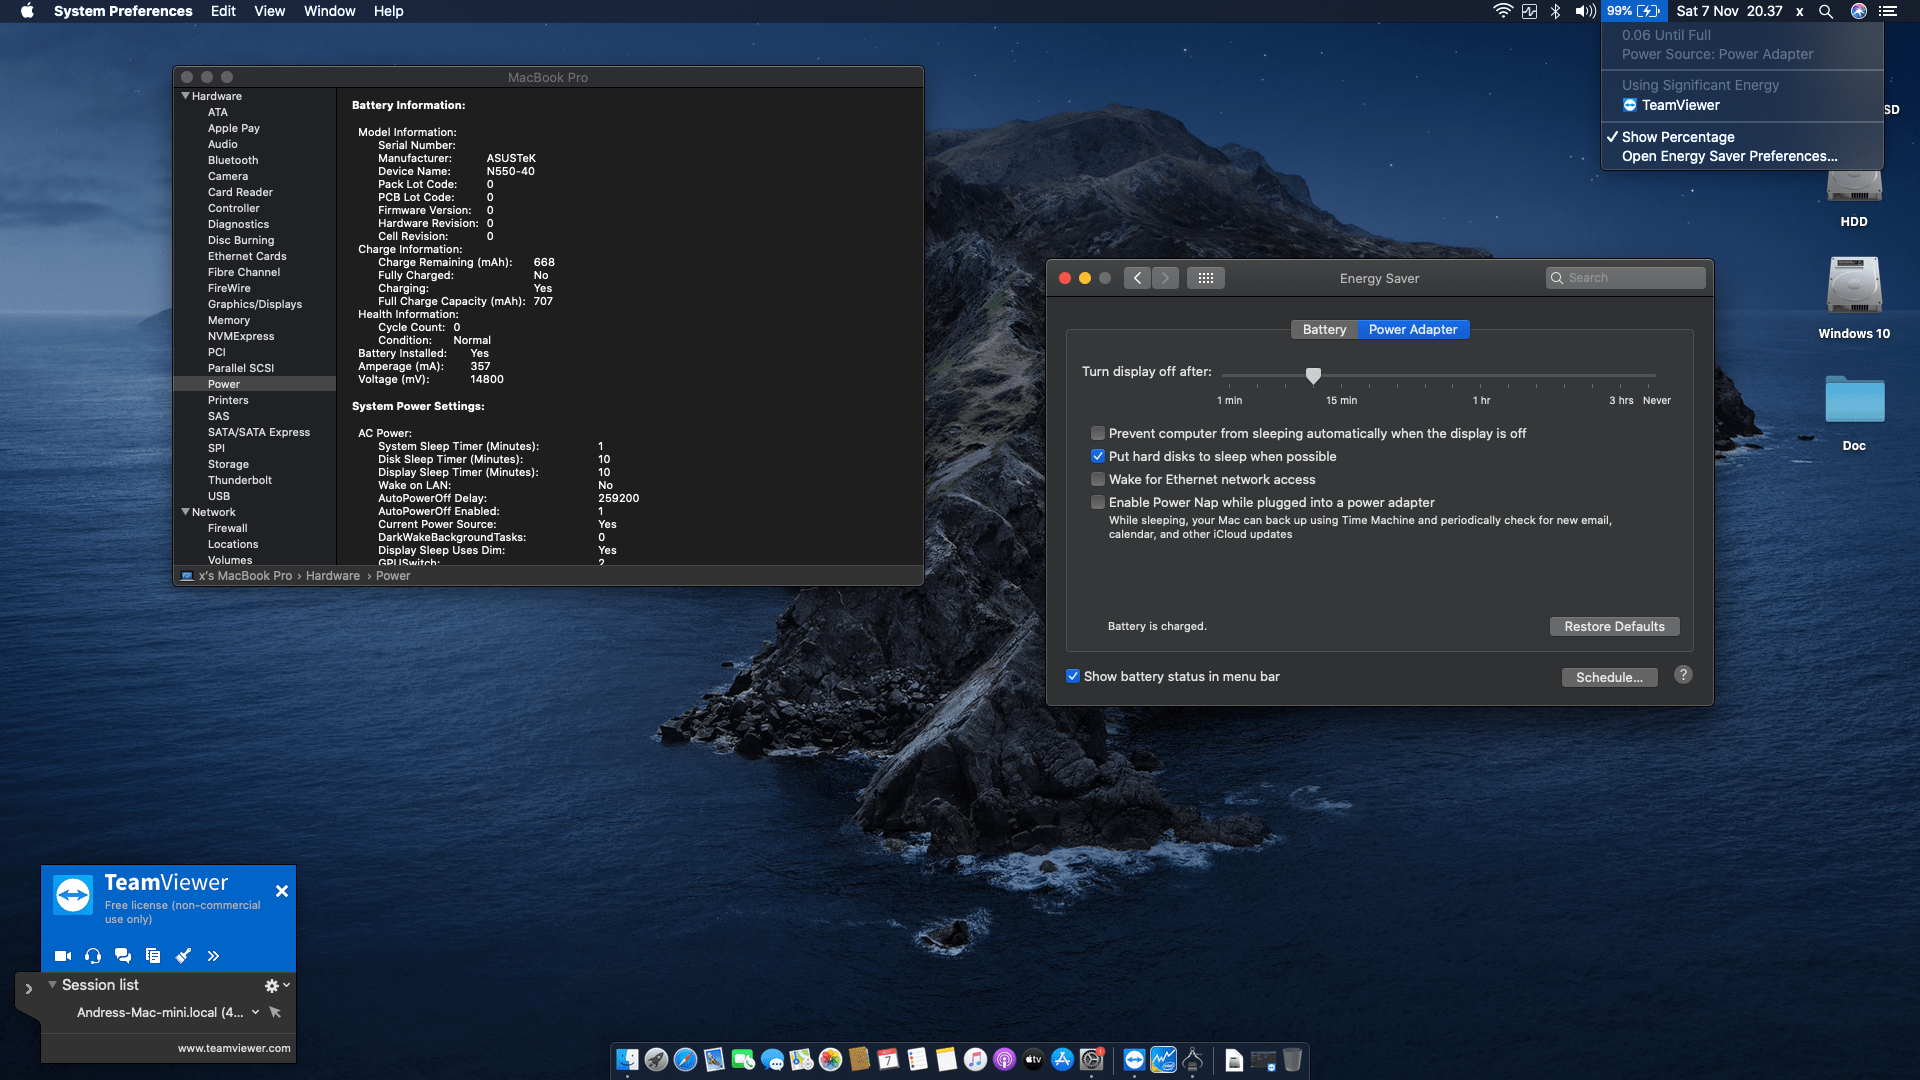
Task: Uncheck Put hard disks to sleep when possible
Action: point(1097,456)
